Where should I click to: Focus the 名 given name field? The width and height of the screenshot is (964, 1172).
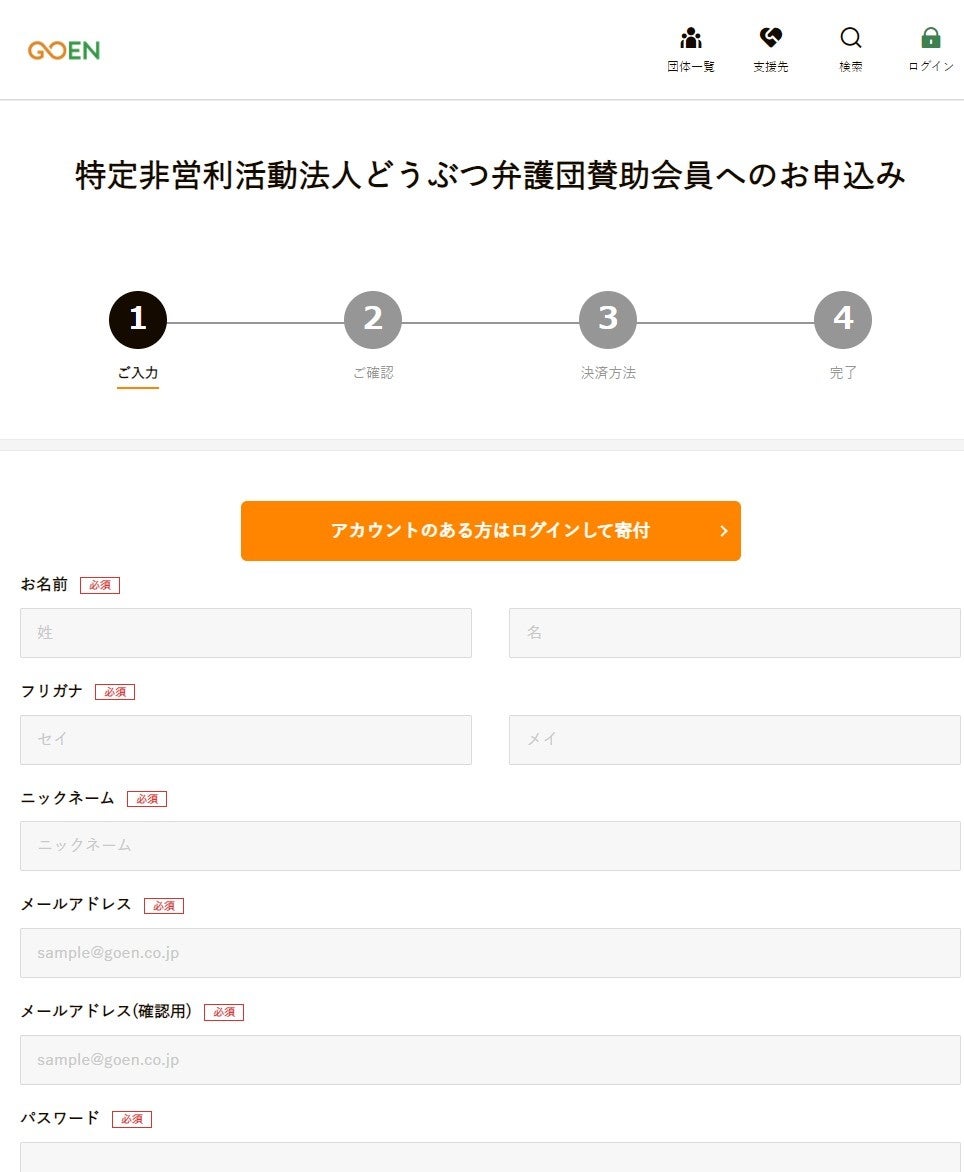pyautogui.click(x=734, y=633)
